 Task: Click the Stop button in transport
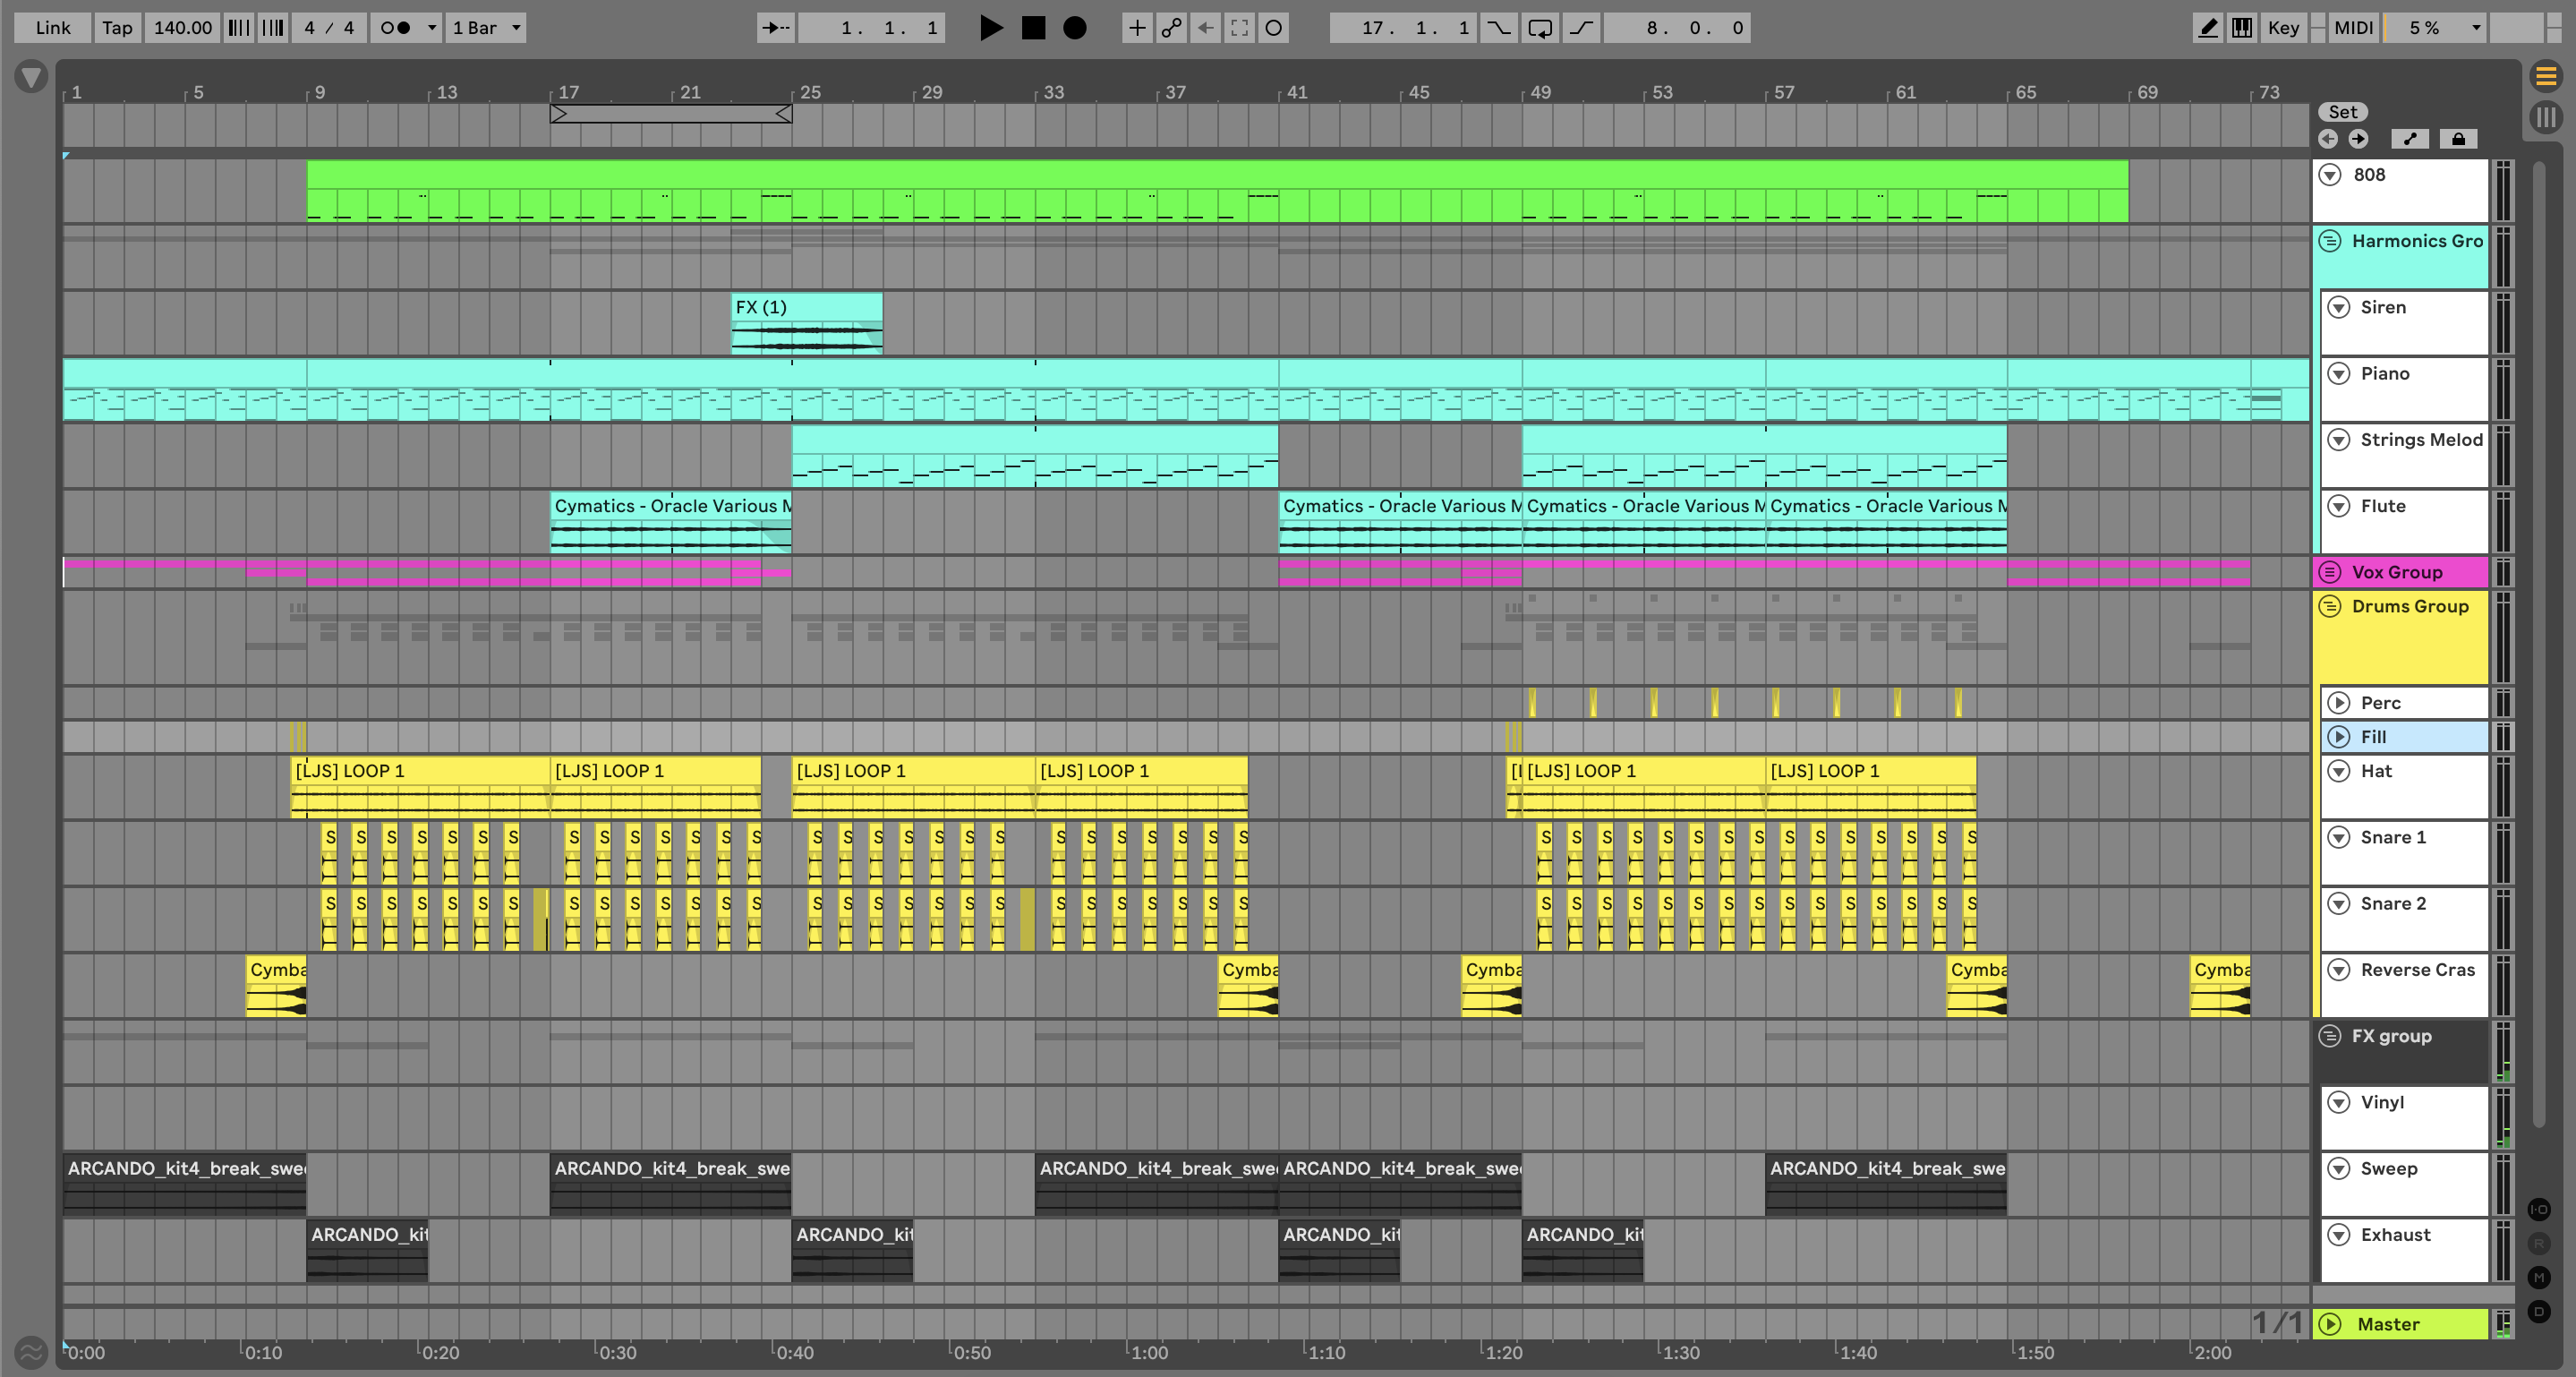point(1033,28)
